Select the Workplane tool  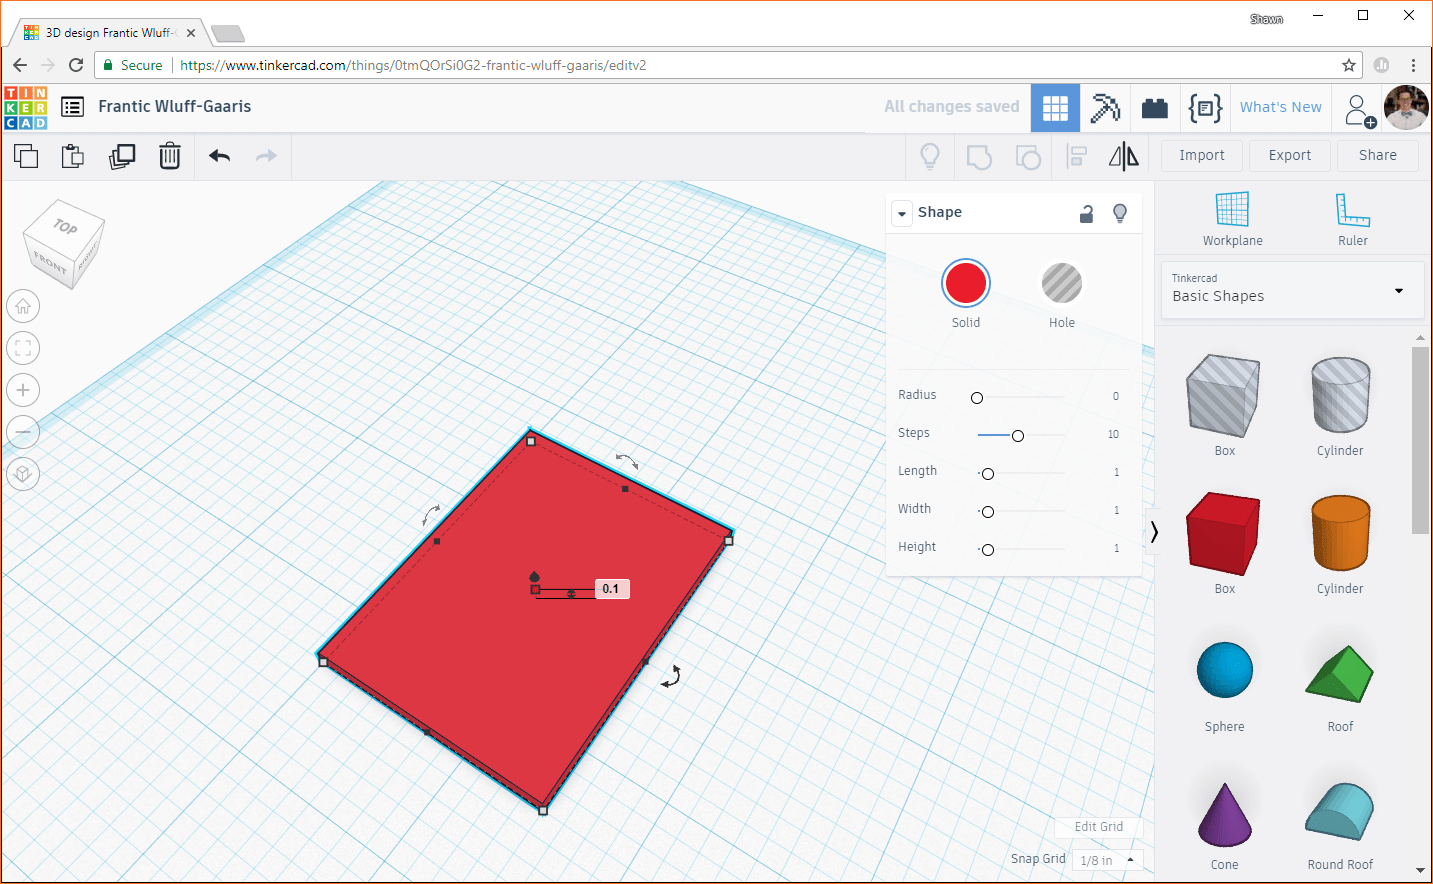click(1232, 219)
